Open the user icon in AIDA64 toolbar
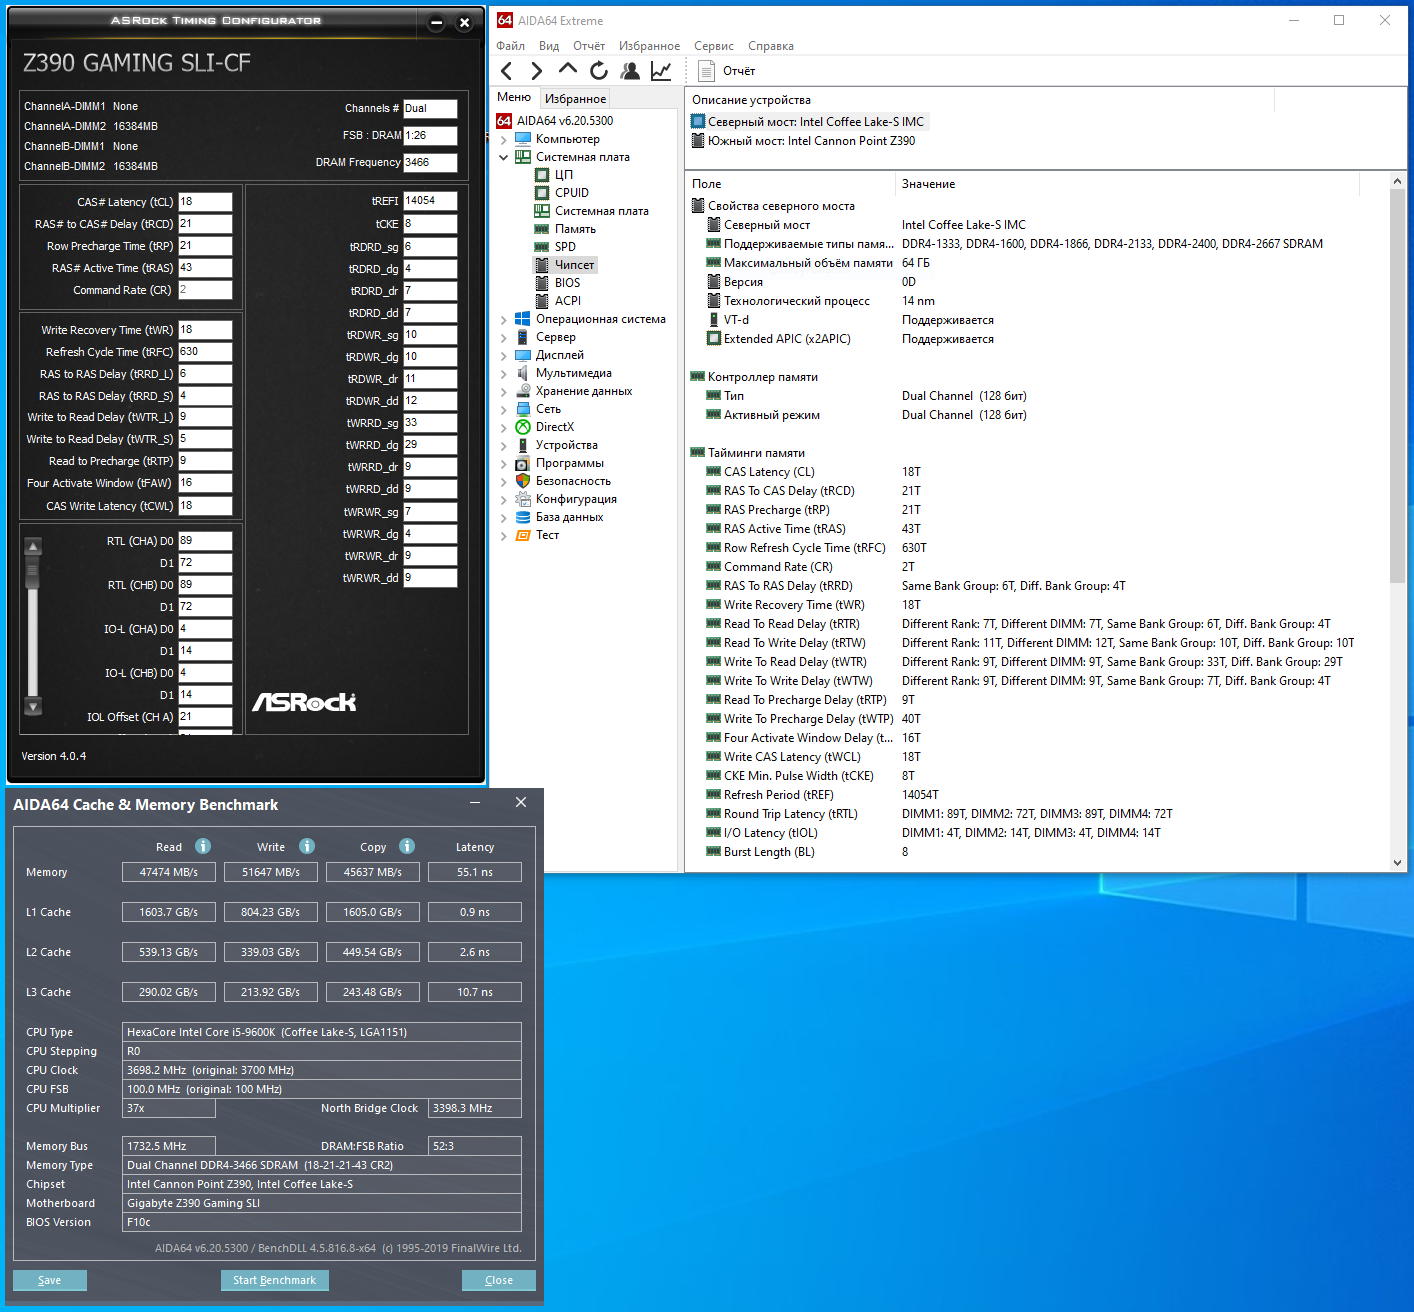Screen dimensions: 1414x1312 pyautogui.click(x=630, y=70)
